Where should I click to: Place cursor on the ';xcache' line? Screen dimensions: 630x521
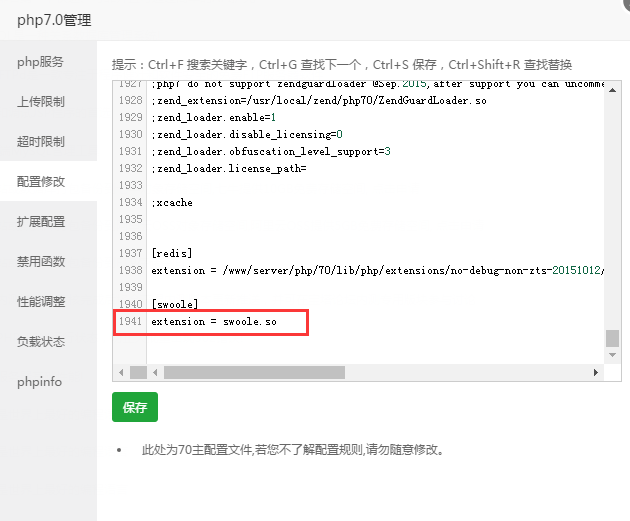(172, 203)
